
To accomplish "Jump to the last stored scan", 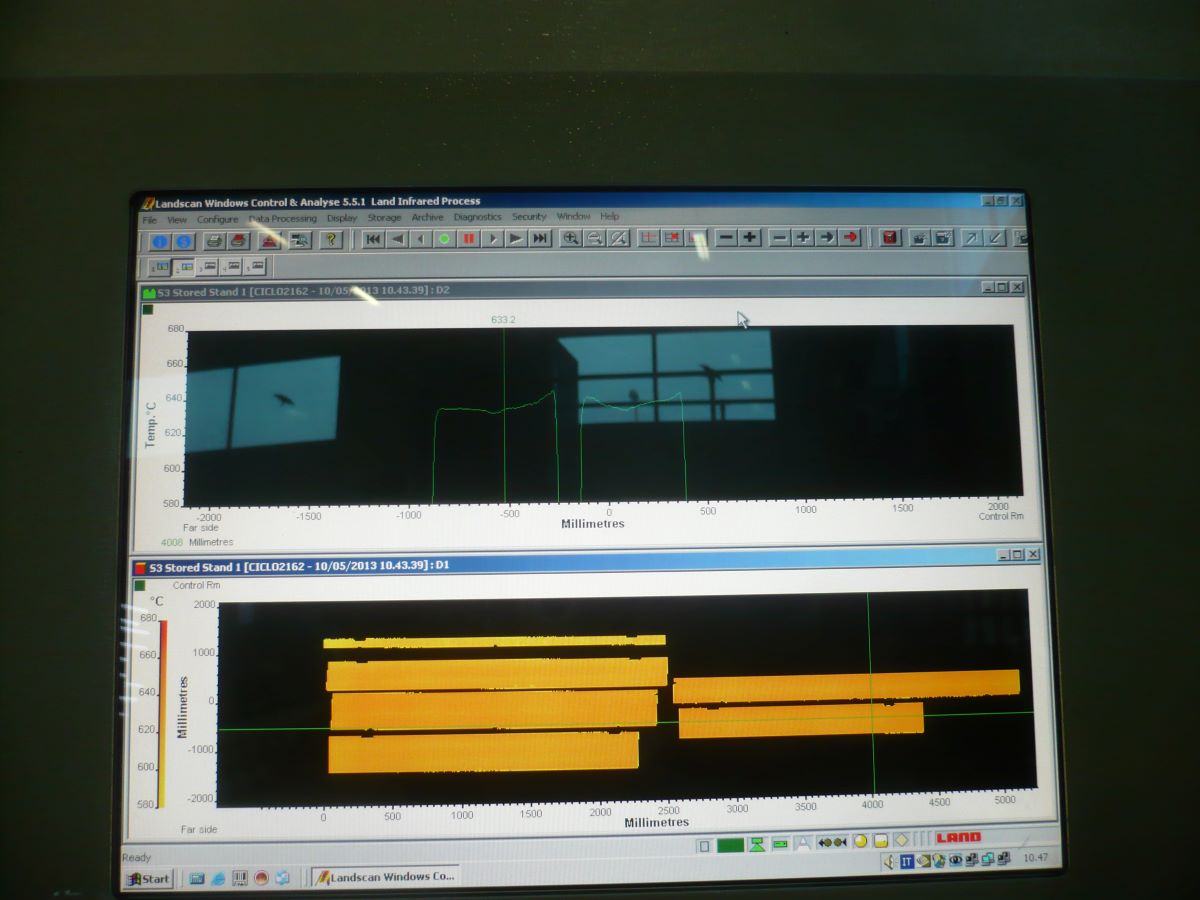I will pos(540,238).
